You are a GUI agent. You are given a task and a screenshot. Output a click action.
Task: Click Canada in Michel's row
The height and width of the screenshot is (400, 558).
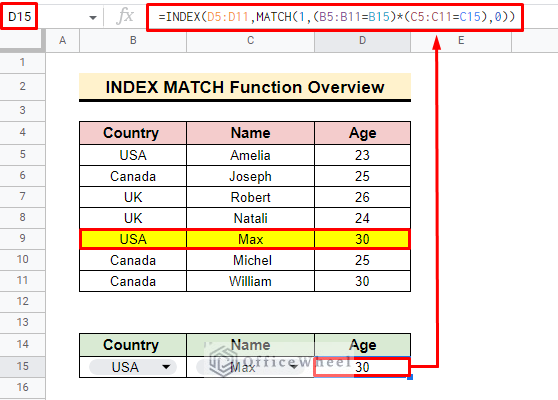coord(133,260)
